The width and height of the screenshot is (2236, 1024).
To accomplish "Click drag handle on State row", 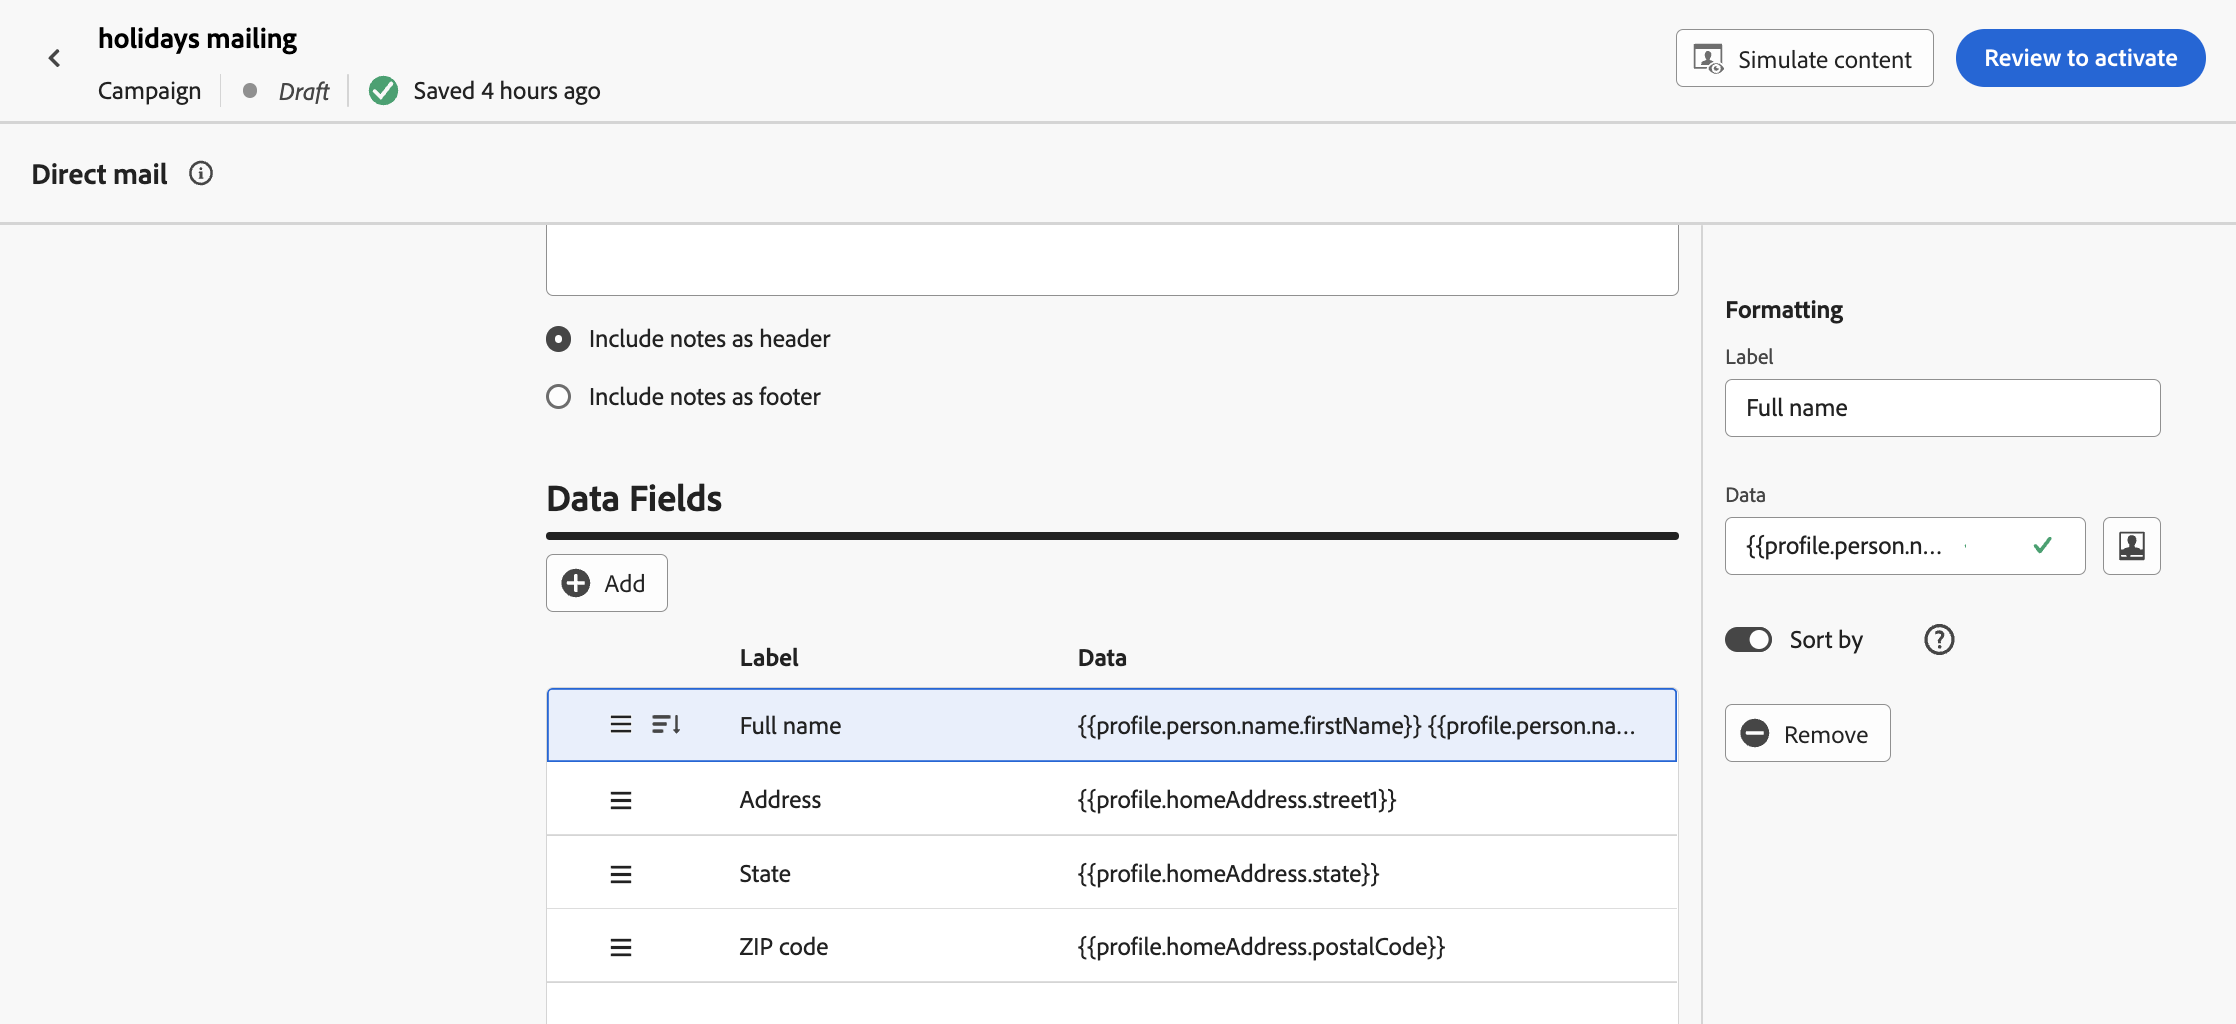I will pos(621,874).
